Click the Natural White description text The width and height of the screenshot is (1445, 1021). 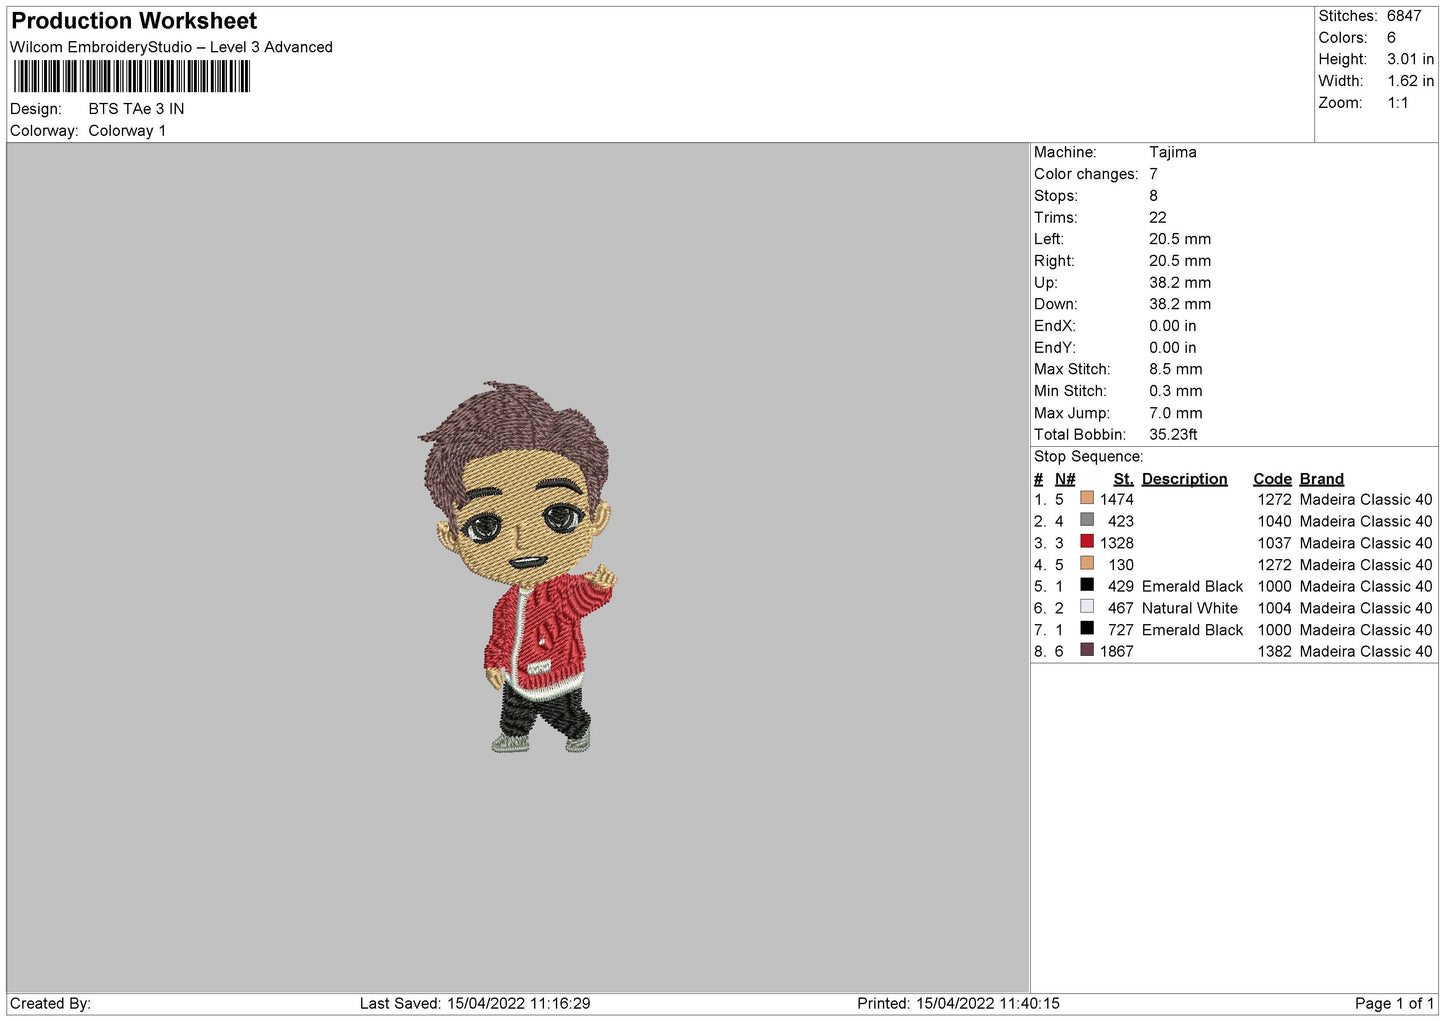(1190, 608)
